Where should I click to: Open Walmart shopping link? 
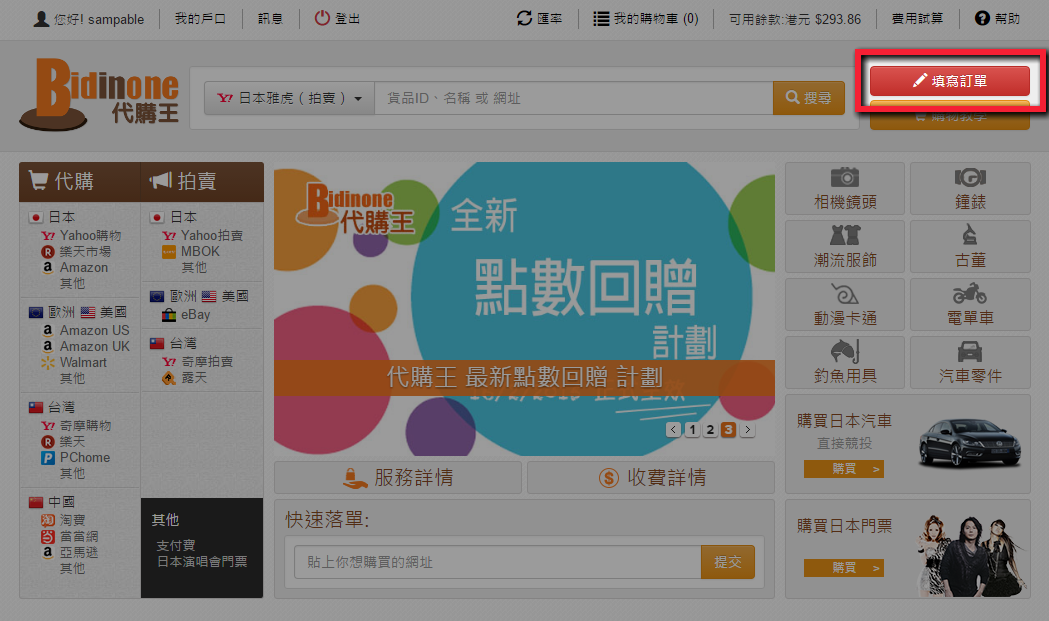coord(83,363)
